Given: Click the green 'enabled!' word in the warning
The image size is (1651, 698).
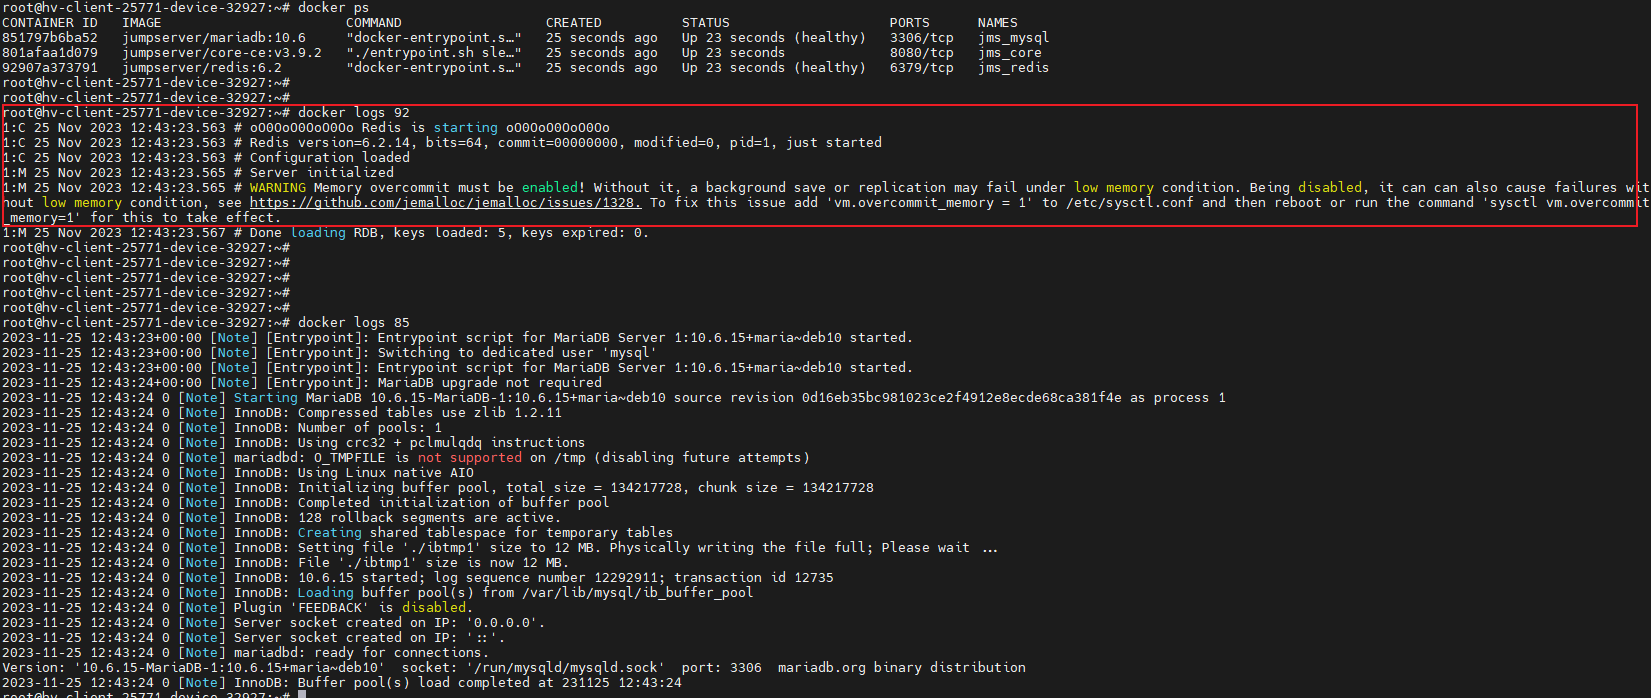Looking at the screenshot, I should 554,188.
